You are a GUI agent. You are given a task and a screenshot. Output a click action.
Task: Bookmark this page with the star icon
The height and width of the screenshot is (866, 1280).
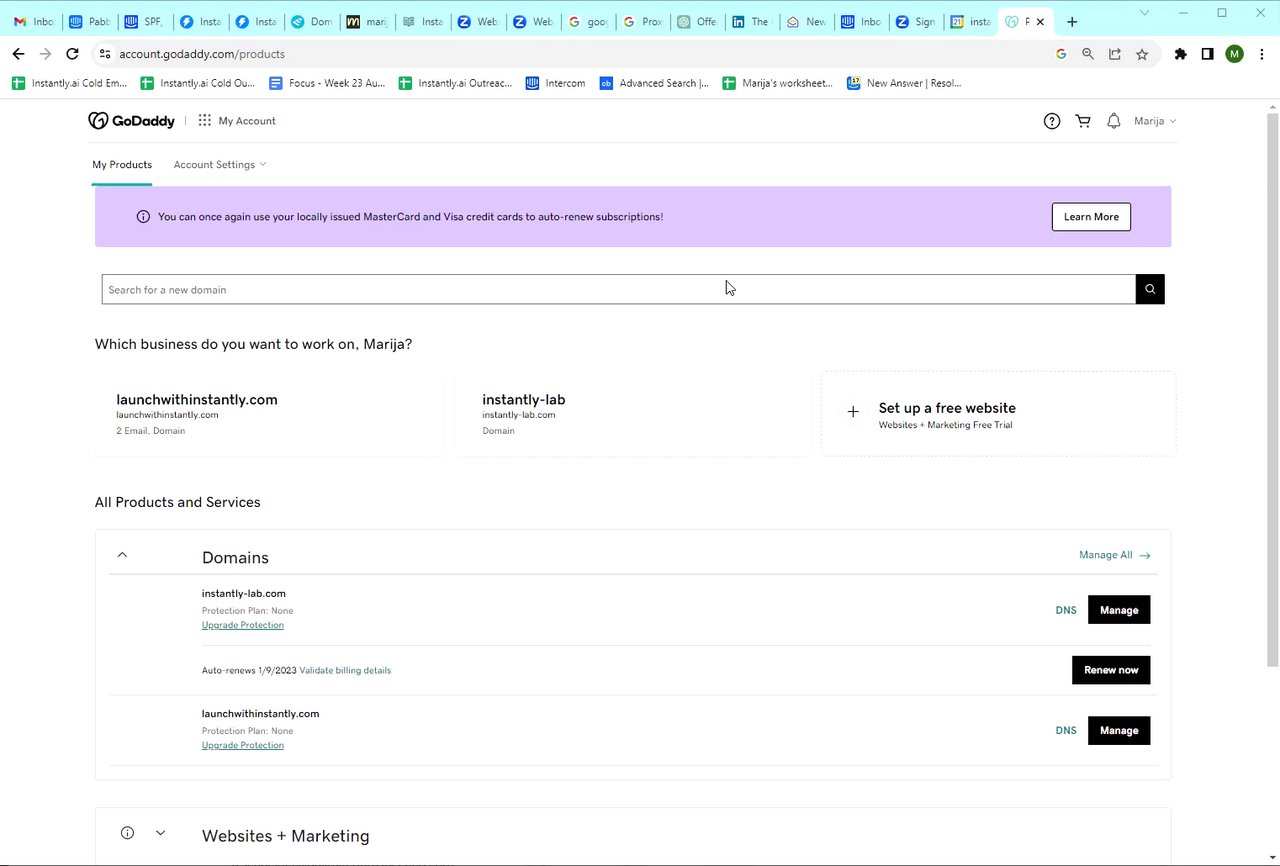coord(1142,54)
